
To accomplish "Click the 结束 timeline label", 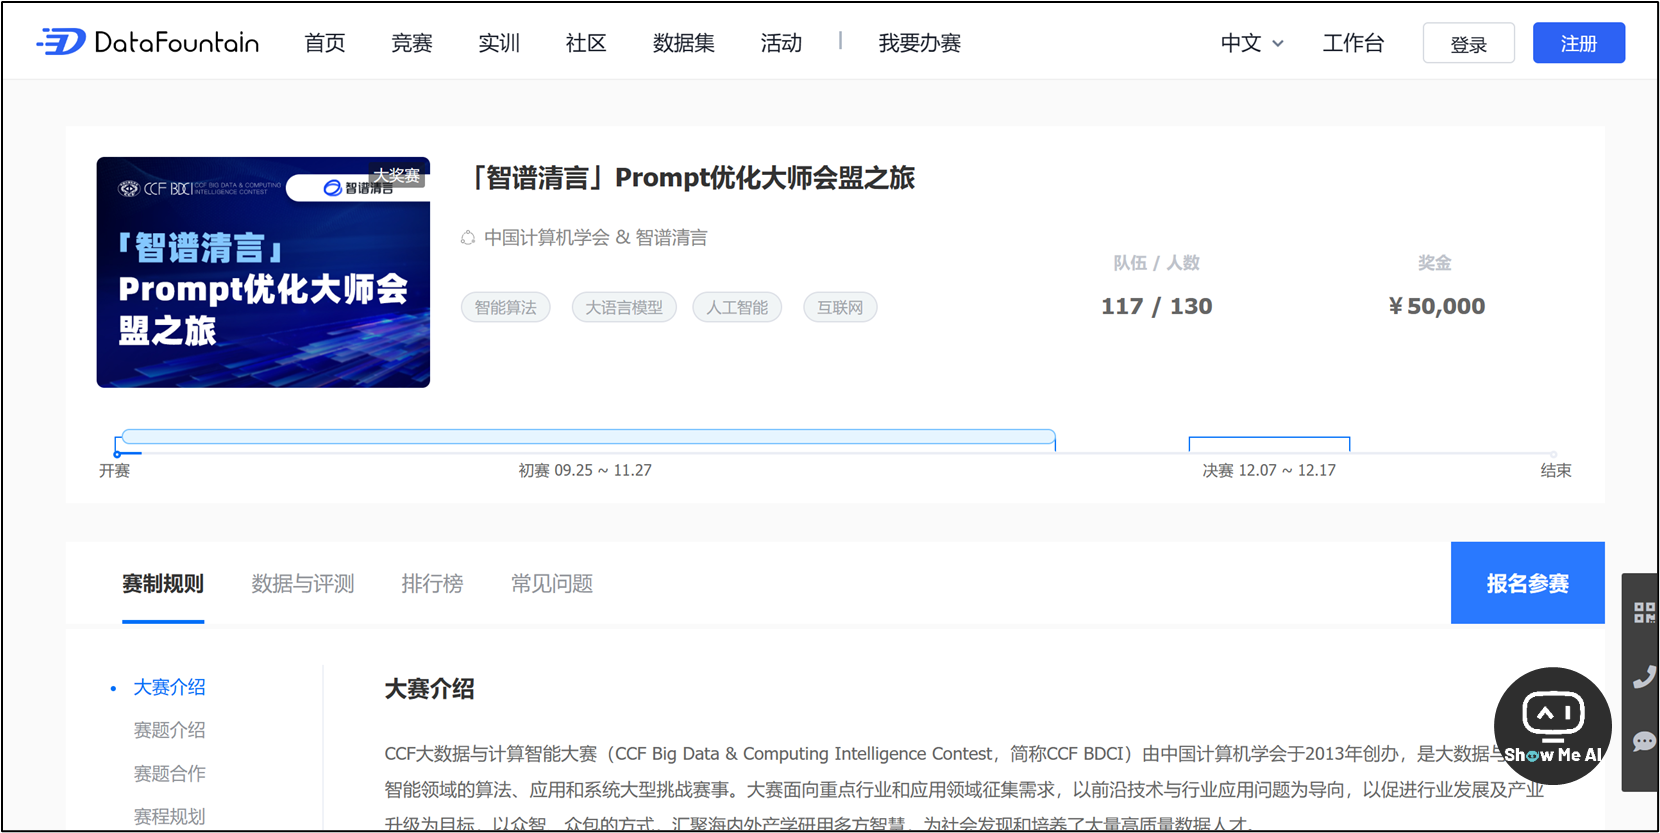I will pyautogui.click(x=1556, y=470).
